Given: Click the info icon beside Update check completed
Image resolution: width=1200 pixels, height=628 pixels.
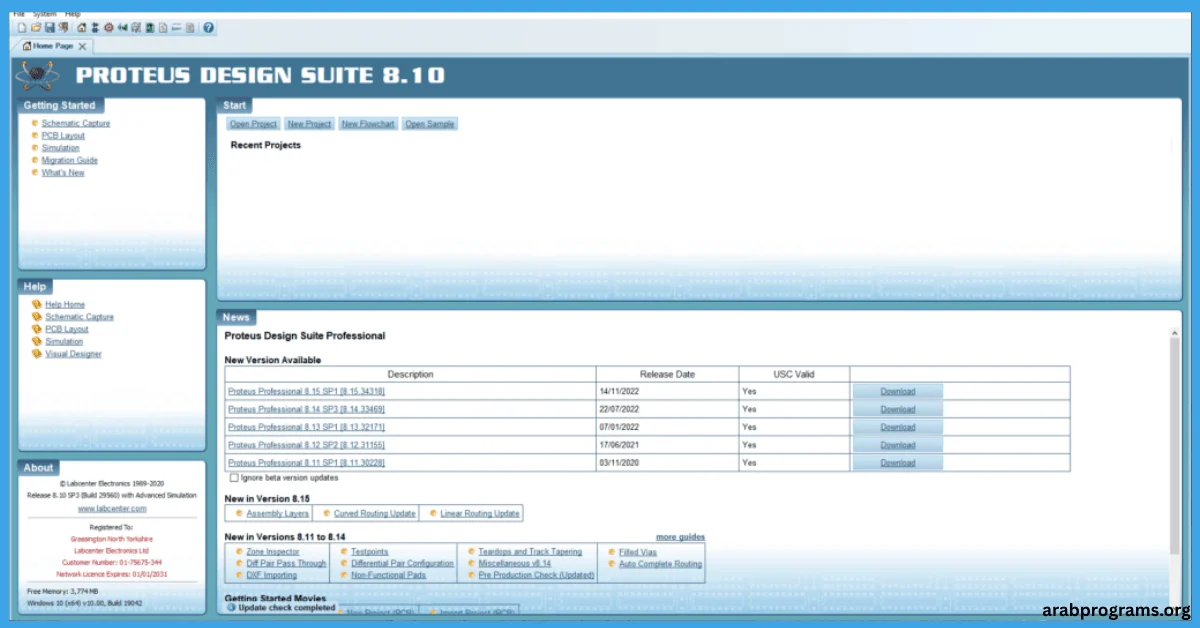Looking at the screenshot, I should pos(231,607).
